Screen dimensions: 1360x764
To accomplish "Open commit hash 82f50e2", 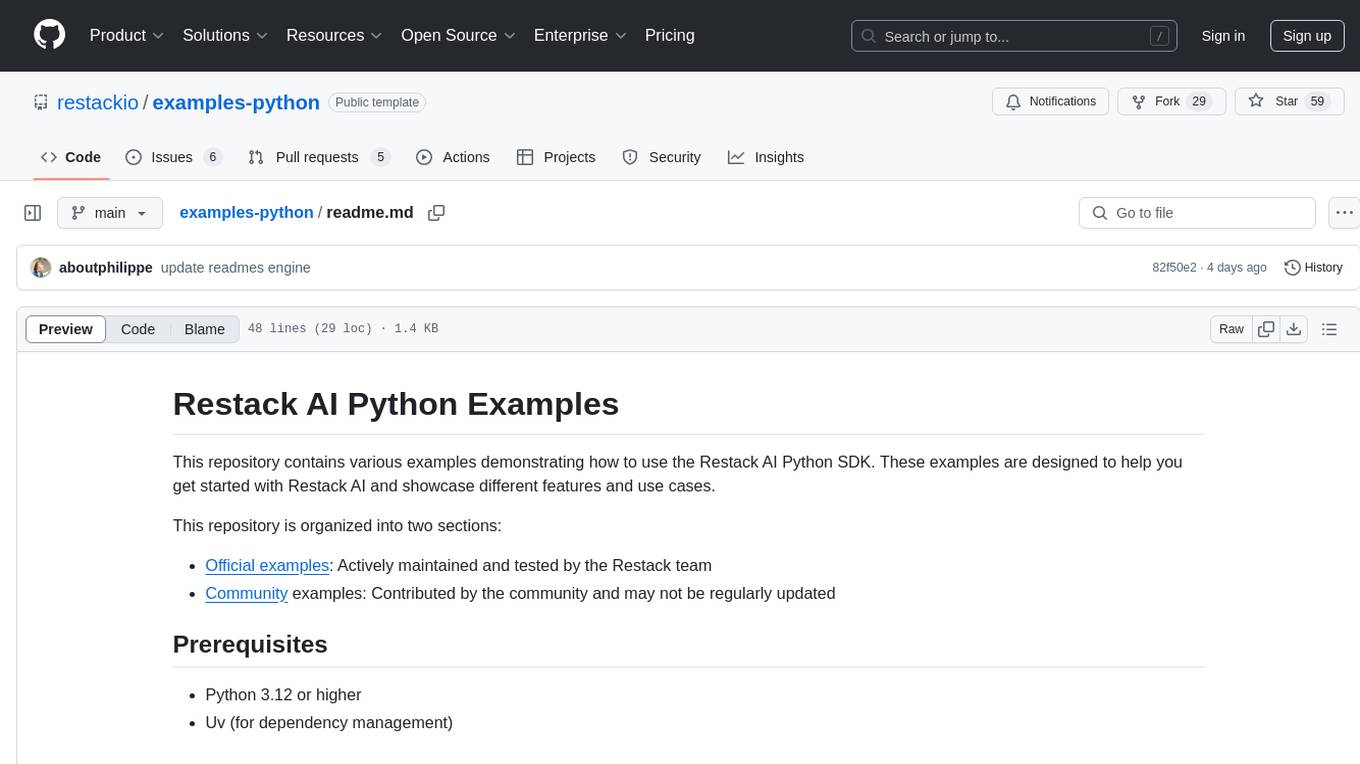I will (x=1174, y=268).
